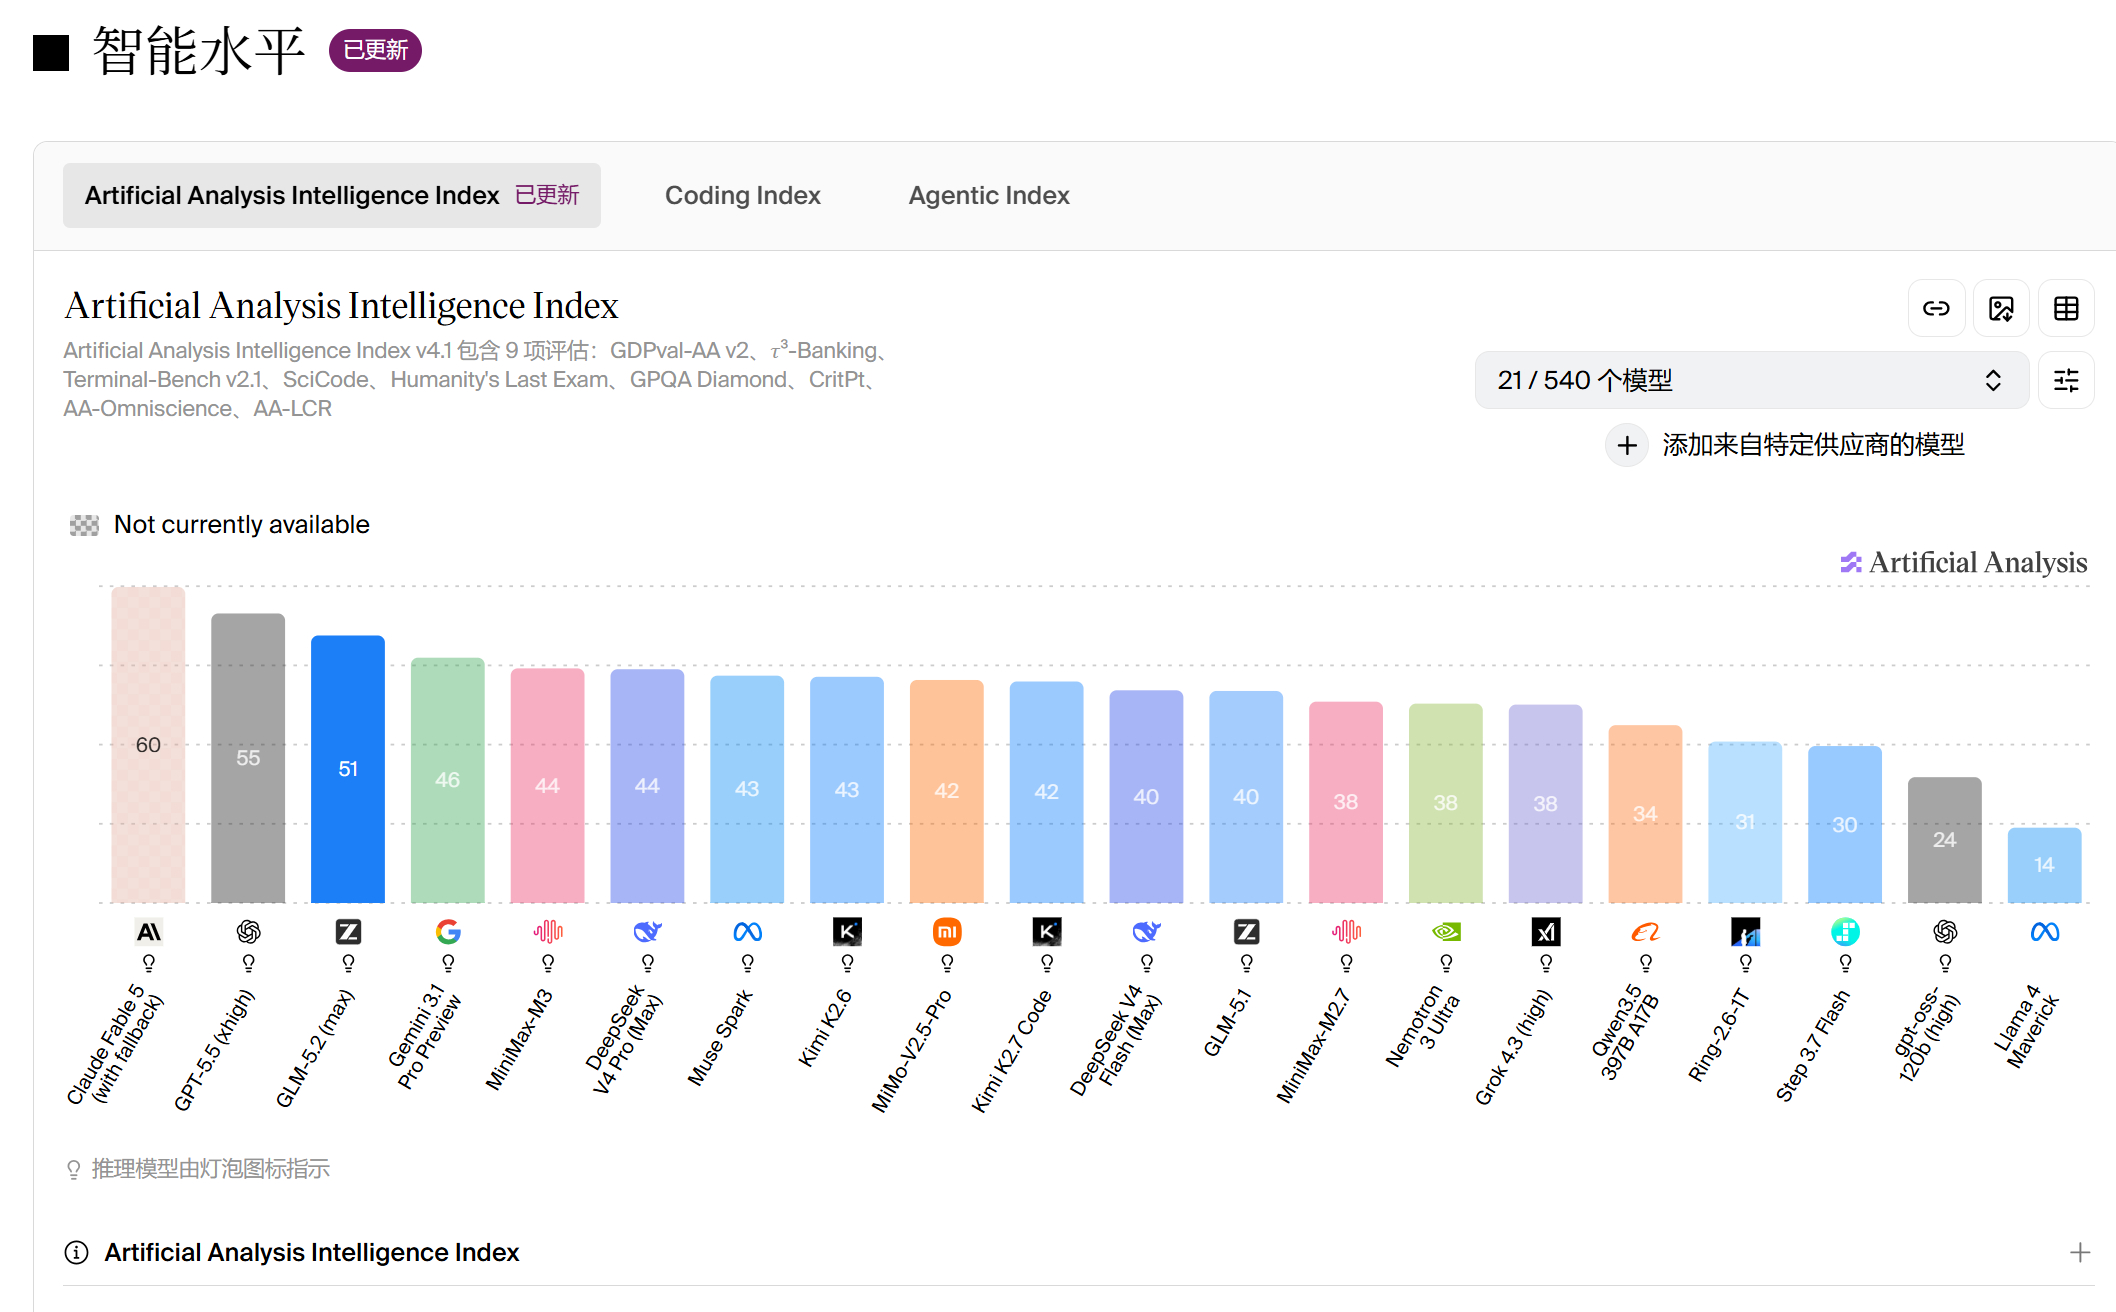Viewport: 2116px width, 1312px height.
Task: Click the 智能水平 section heading
Action: [x=199, y=51]
